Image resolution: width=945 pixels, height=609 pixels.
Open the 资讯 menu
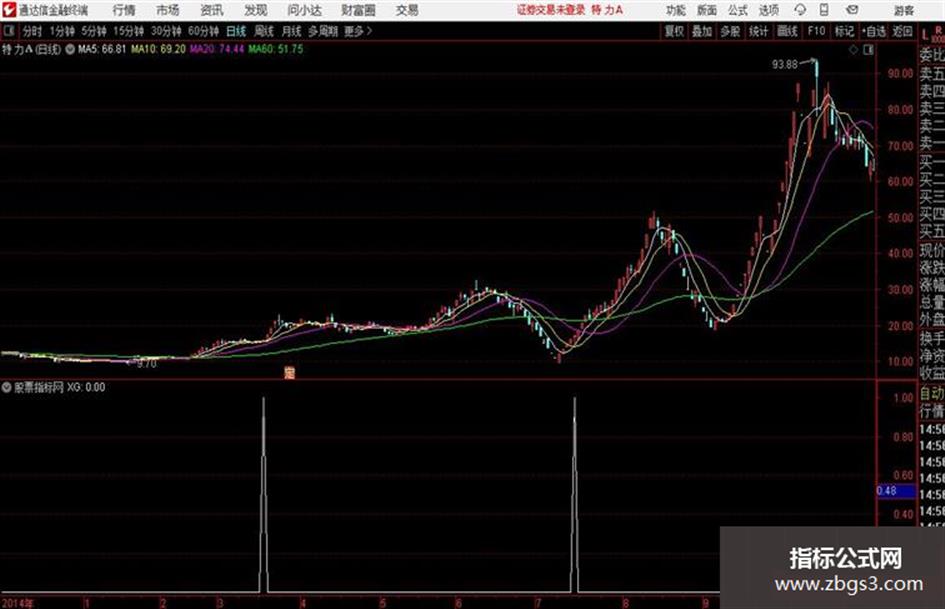point(212,10)
